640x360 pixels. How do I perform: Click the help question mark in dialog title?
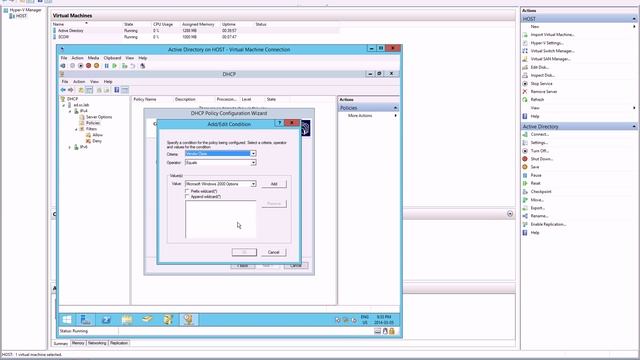(280, 123)
